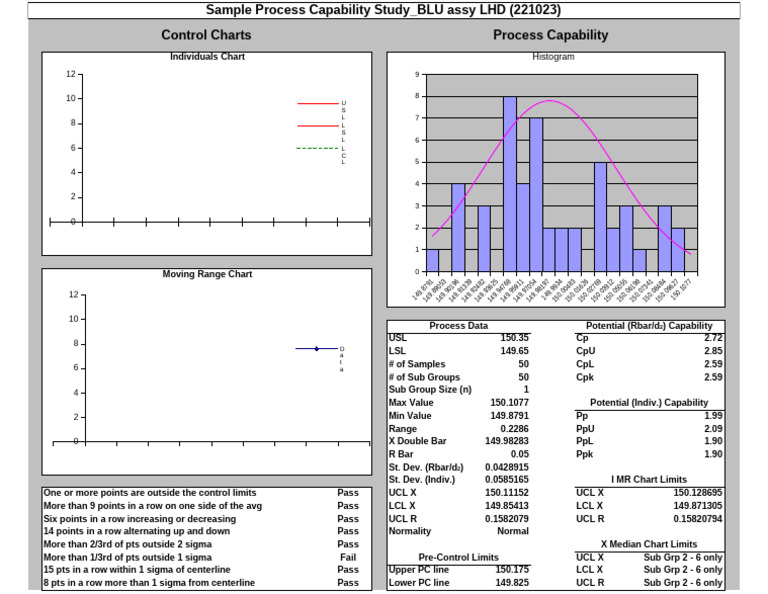Click the Histogram chart title

click(553, 57)
